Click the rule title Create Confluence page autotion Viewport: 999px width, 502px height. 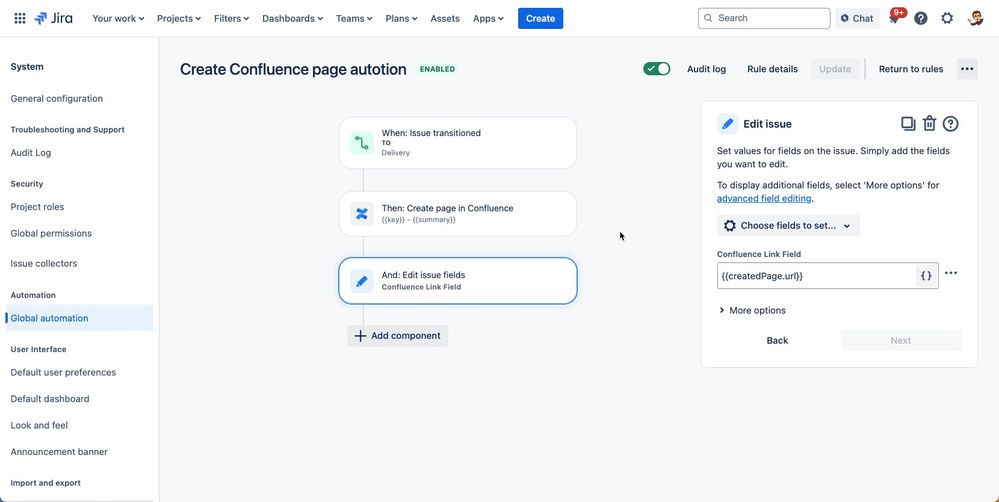coord(293,69)
